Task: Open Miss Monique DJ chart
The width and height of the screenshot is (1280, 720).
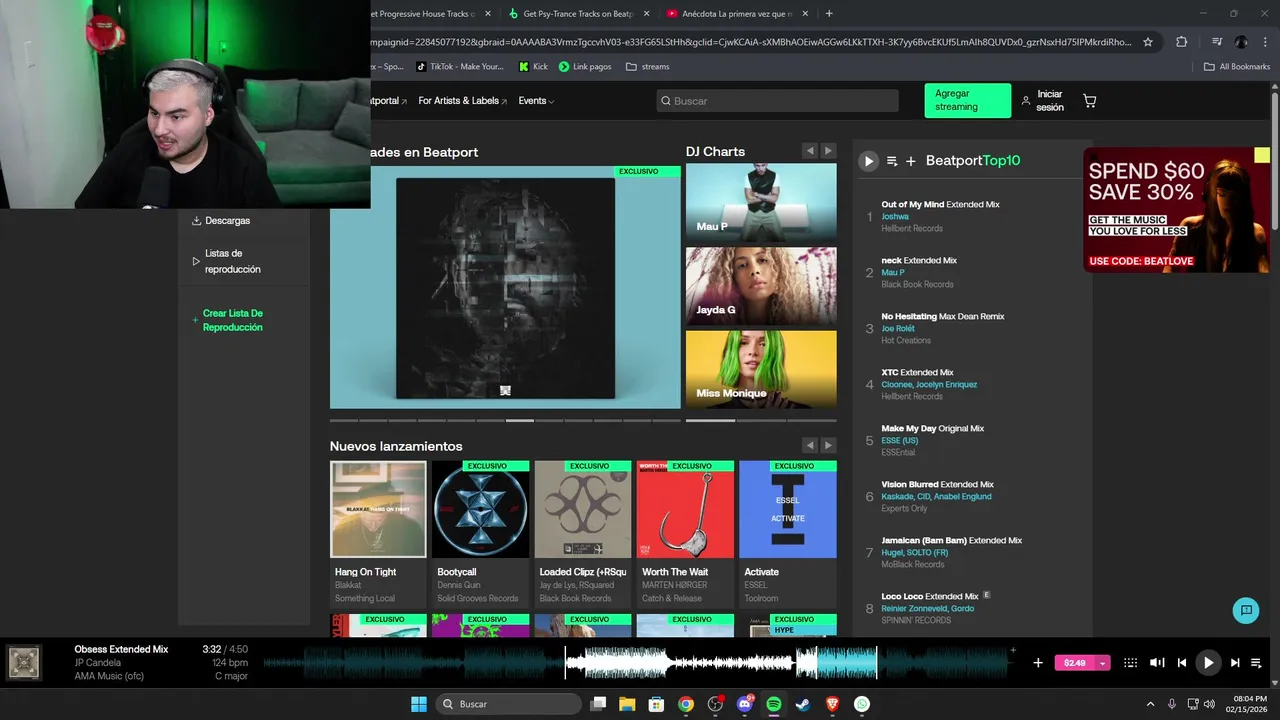Action: point(761,369)
